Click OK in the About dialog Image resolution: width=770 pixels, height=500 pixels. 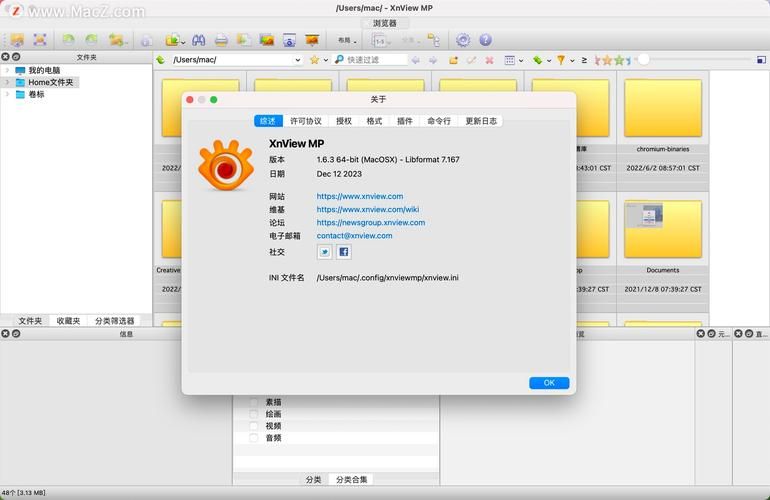coord(549,383)
